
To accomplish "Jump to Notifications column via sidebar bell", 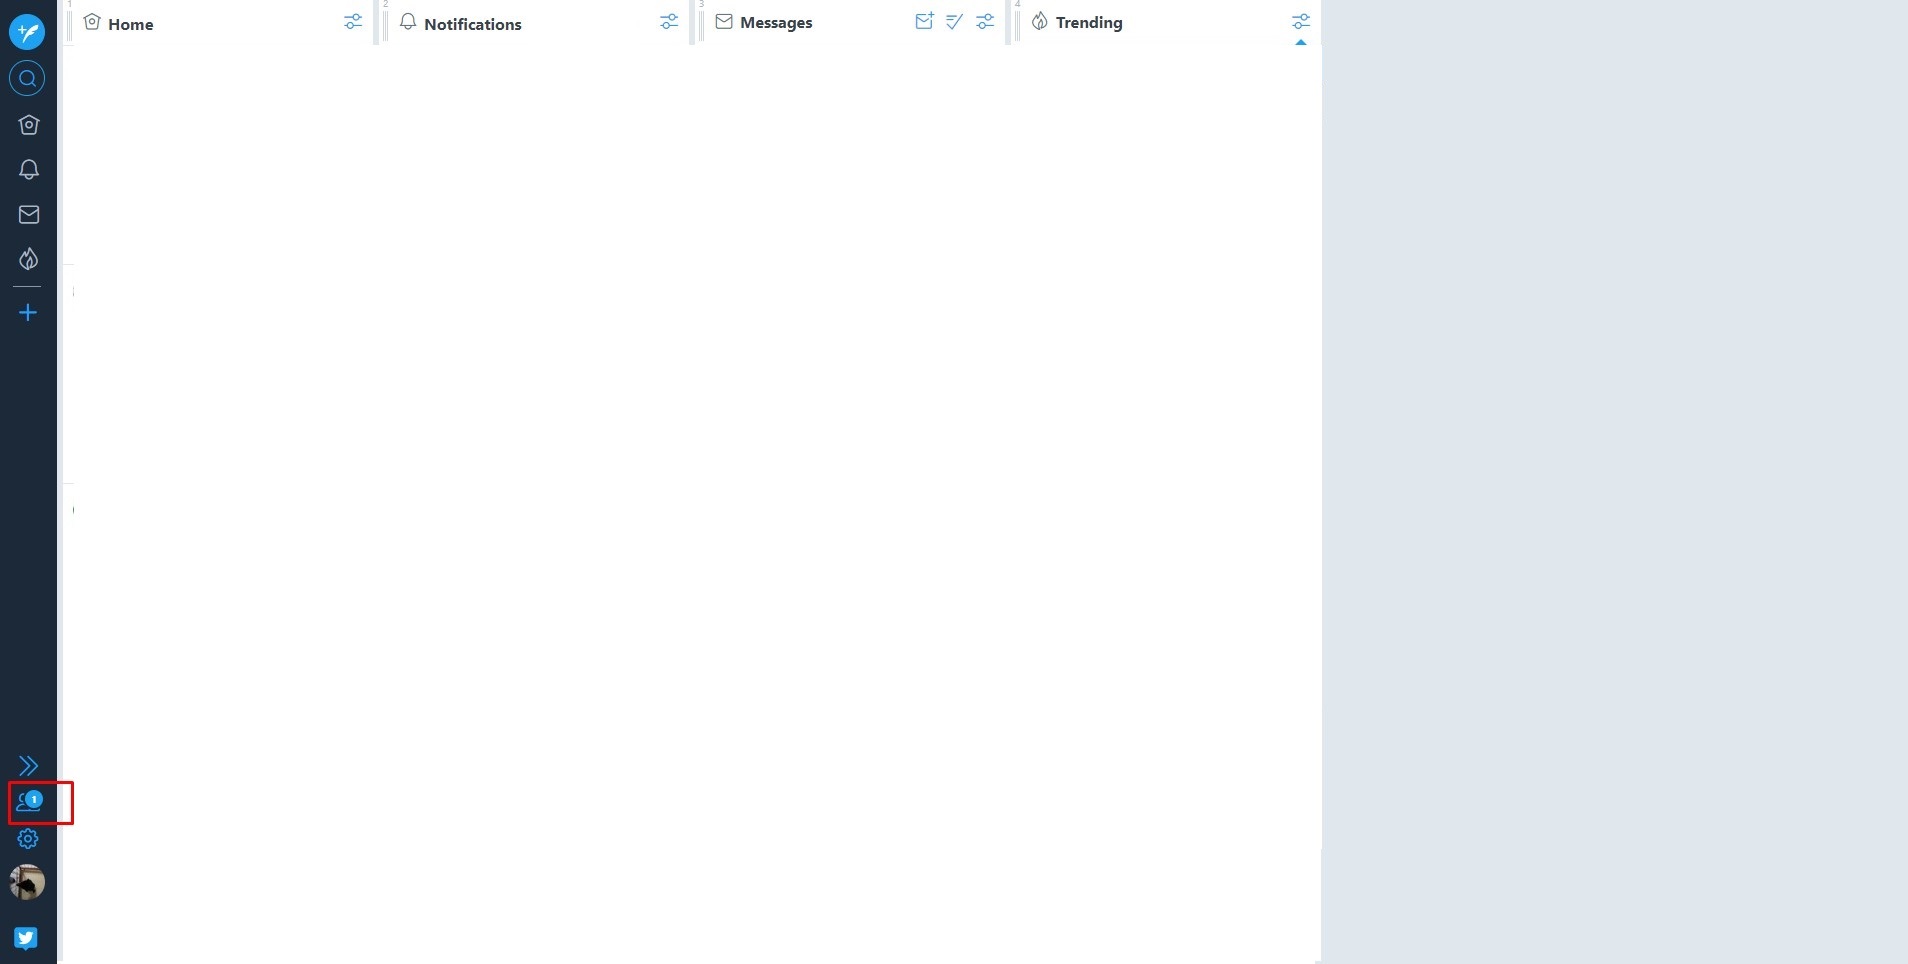I will click(x=28, y=170).
